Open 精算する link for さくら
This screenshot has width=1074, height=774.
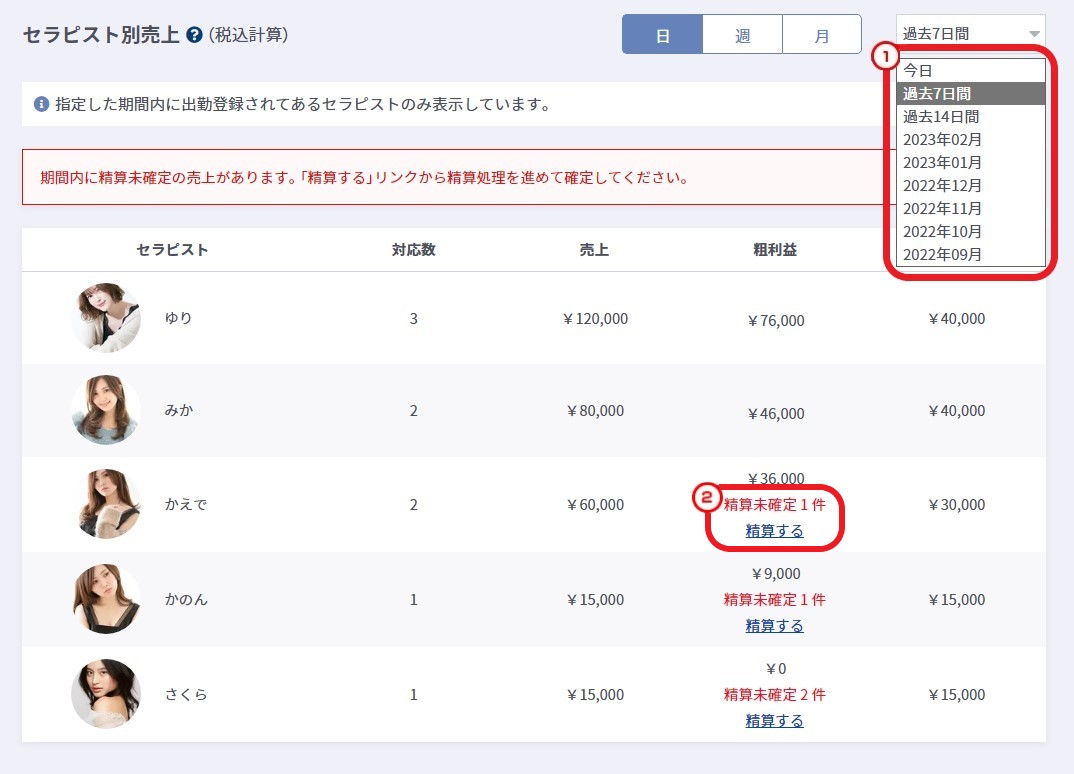(774, 721)
